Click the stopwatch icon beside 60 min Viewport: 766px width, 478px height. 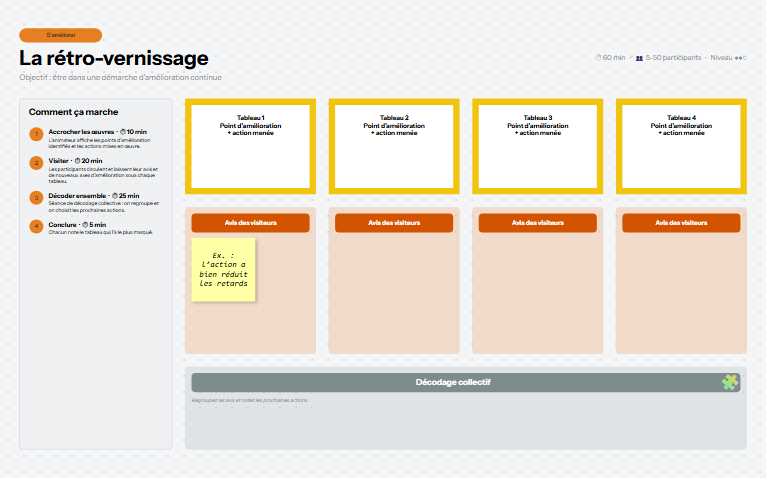pos(598,58)
